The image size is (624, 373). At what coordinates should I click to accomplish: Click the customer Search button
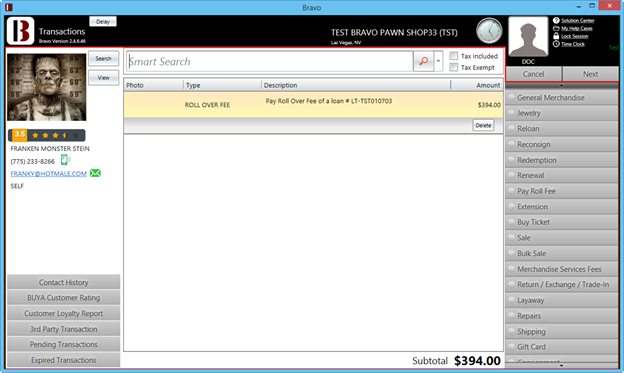[x=103, y=59]
